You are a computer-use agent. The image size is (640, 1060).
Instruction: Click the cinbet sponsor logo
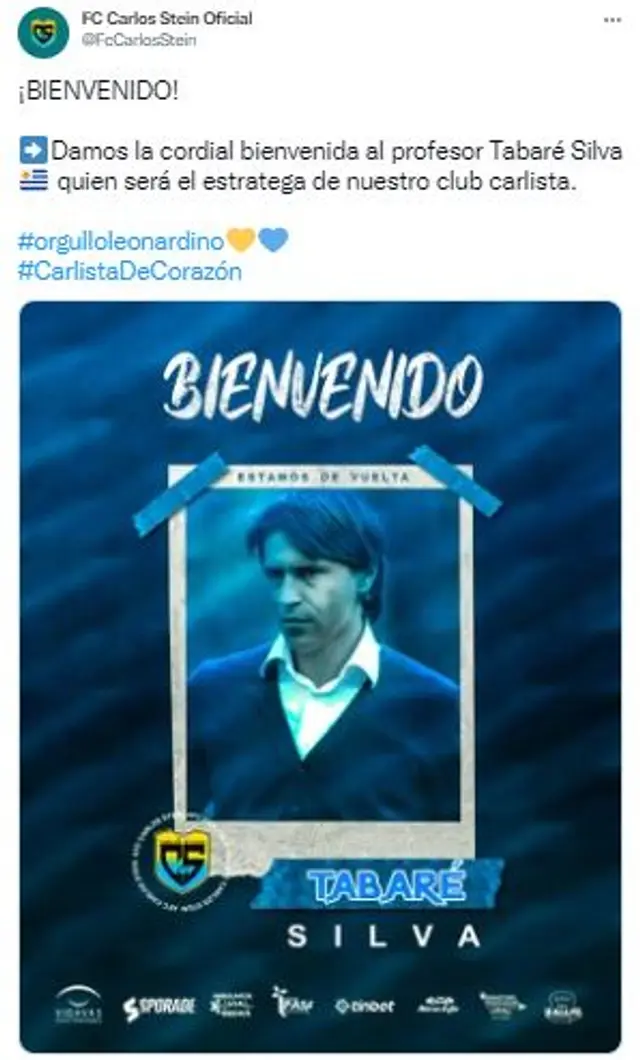click(364, 1007)
